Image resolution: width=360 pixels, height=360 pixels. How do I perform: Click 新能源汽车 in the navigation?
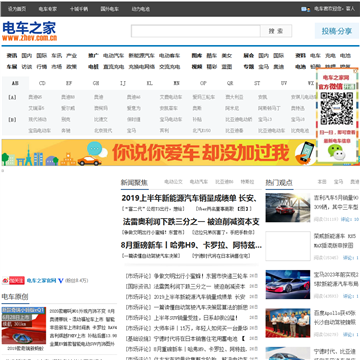tap(142, 56)
